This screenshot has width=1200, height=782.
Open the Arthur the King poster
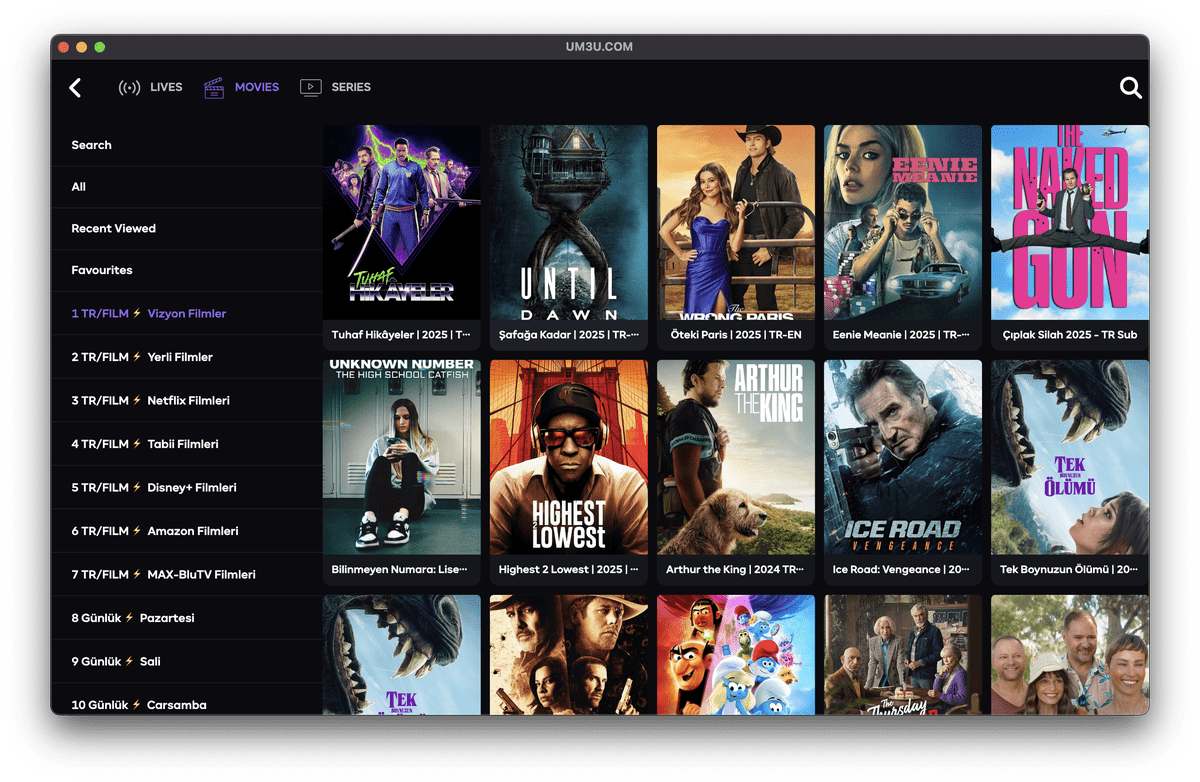tap(736, 457)
